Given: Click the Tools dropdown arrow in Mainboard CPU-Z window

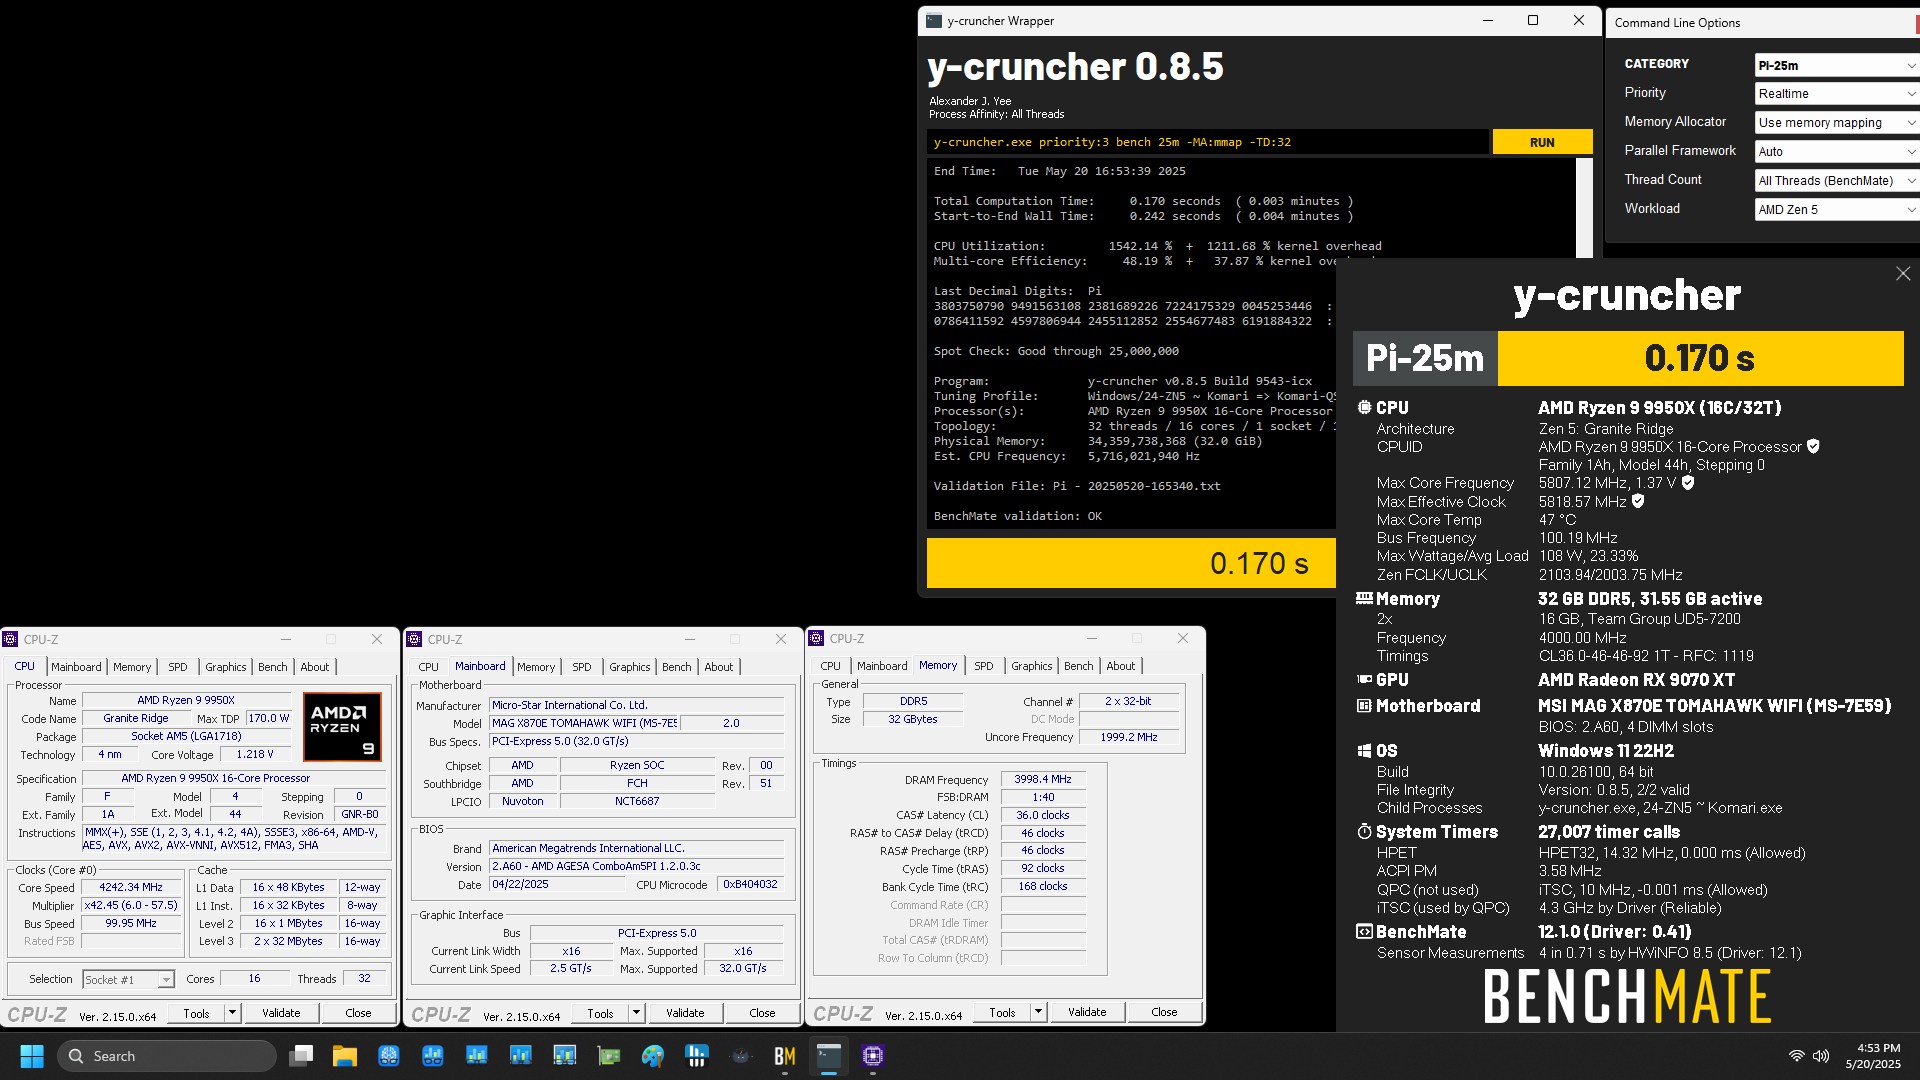Looking at the screenshot, I should tap(636, 1013).
